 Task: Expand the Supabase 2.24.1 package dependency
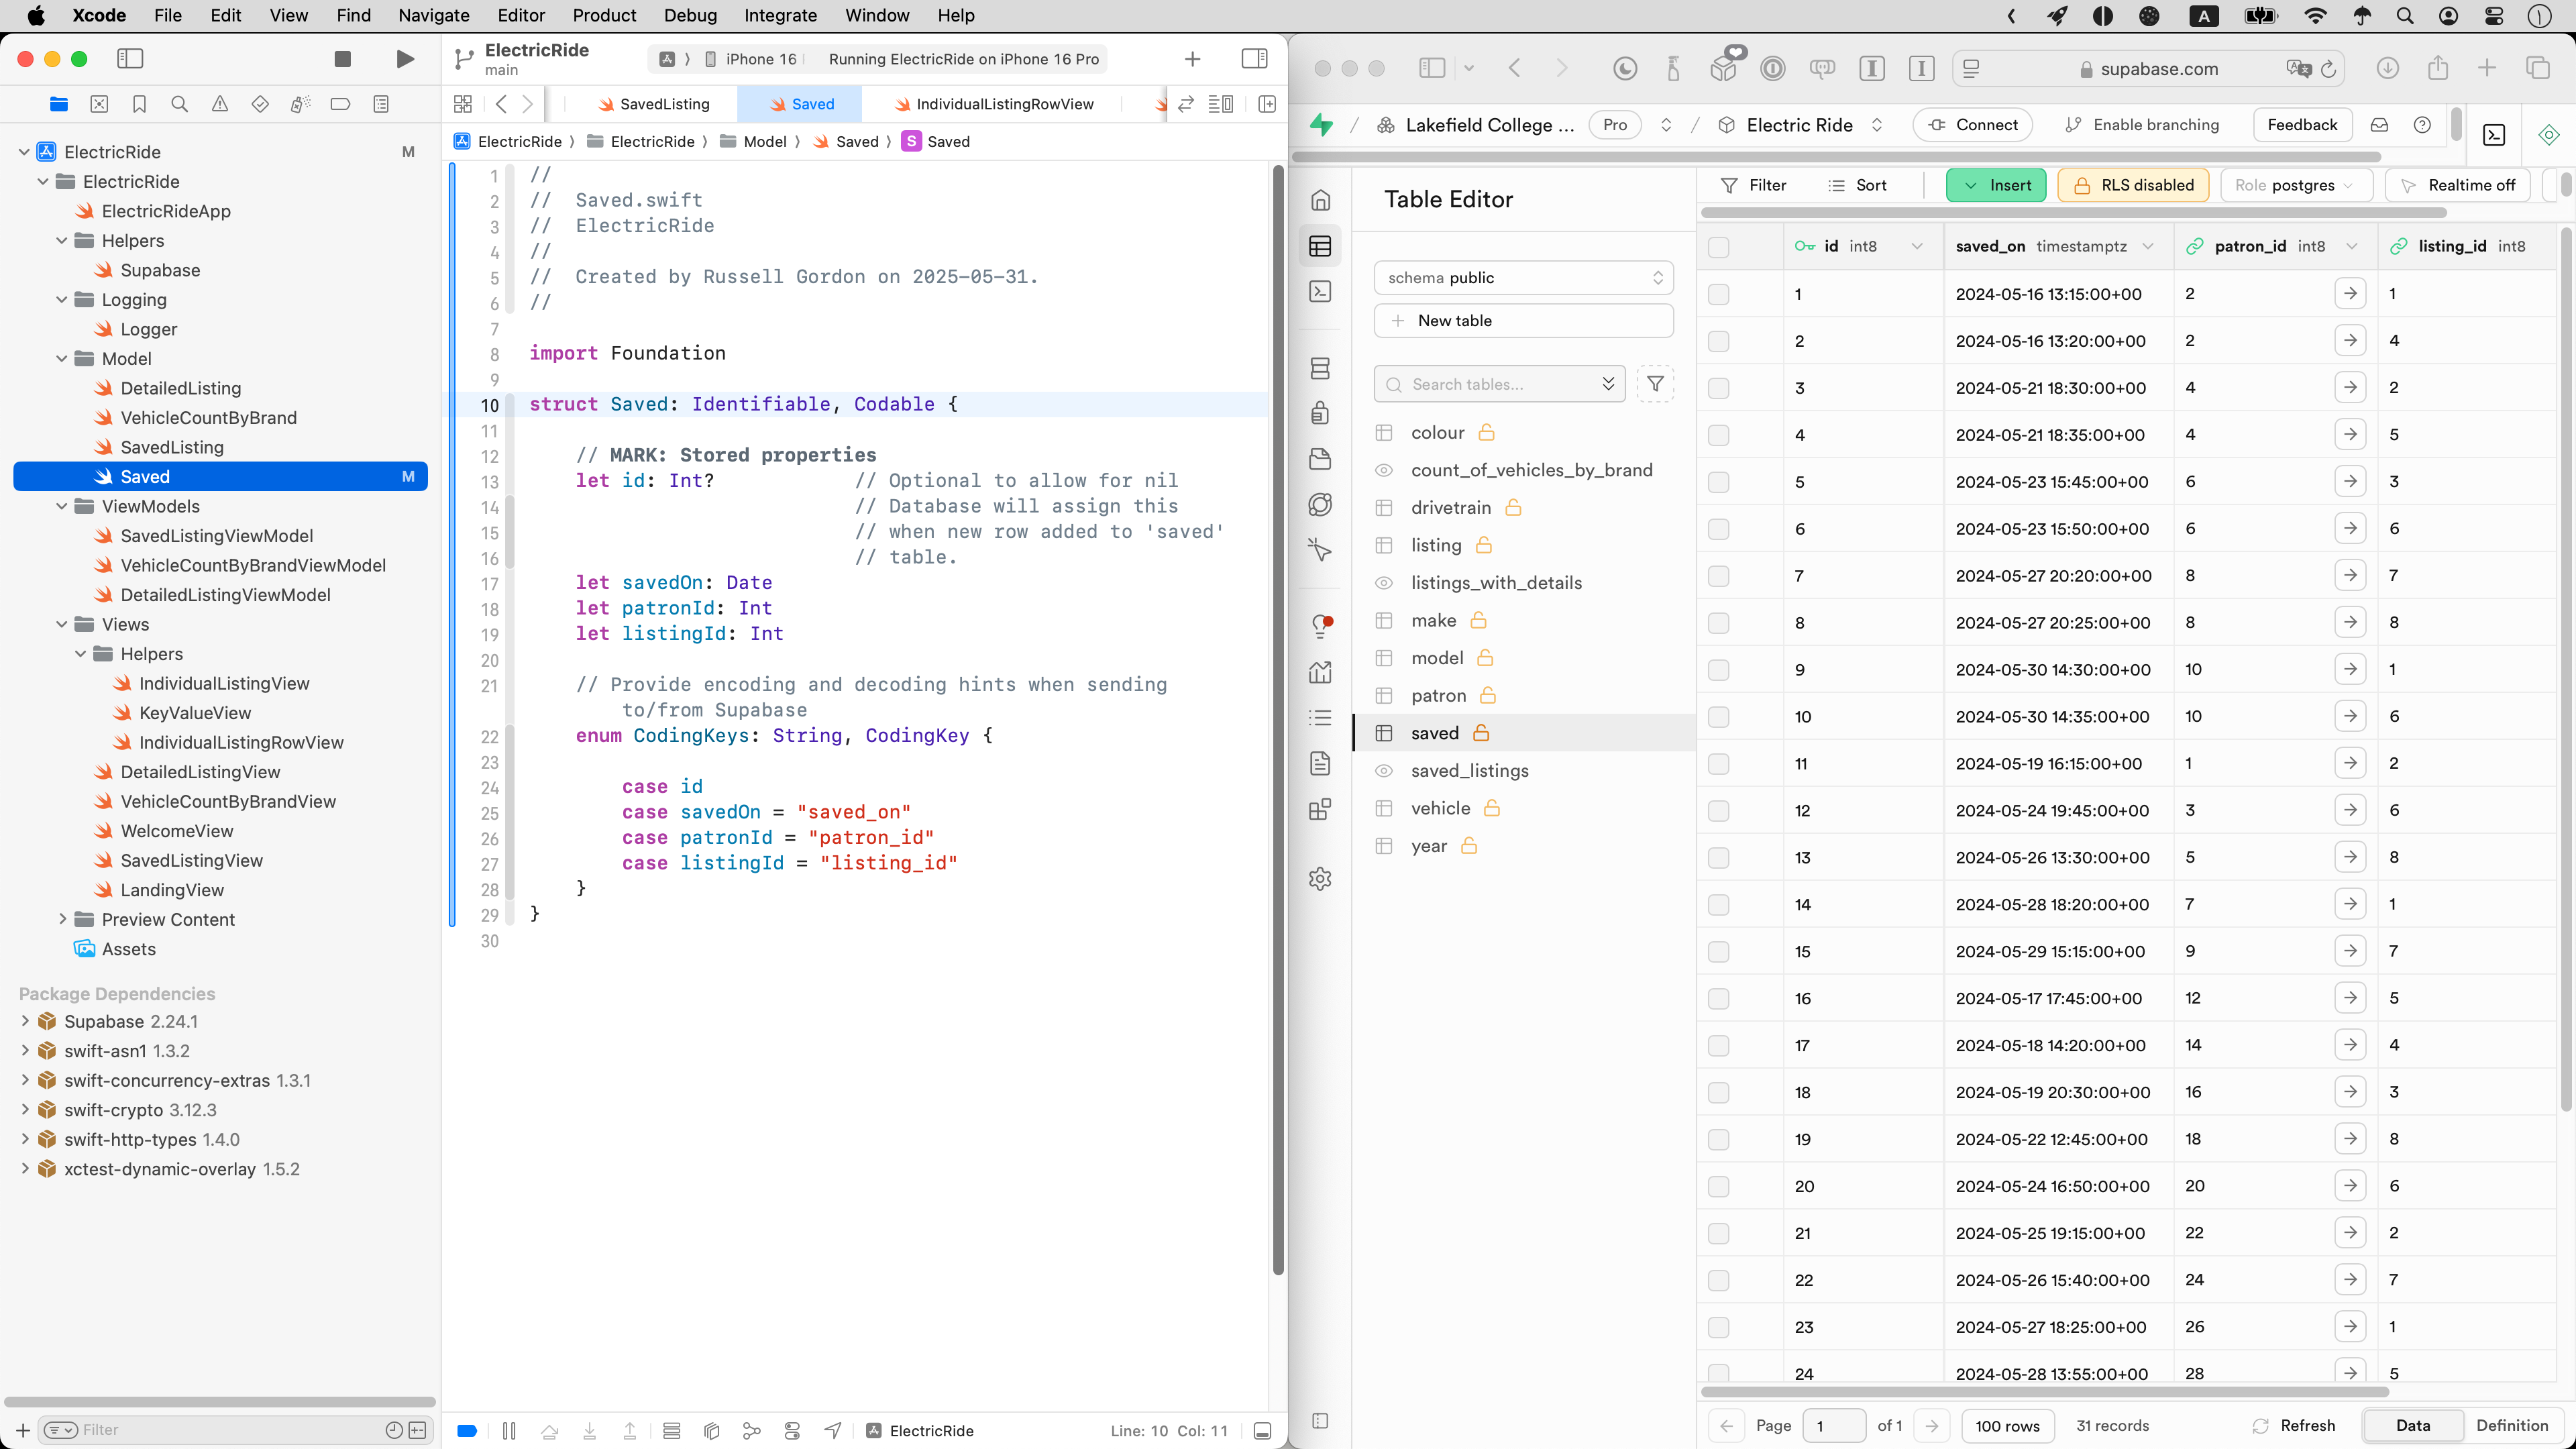(25, 1021)
